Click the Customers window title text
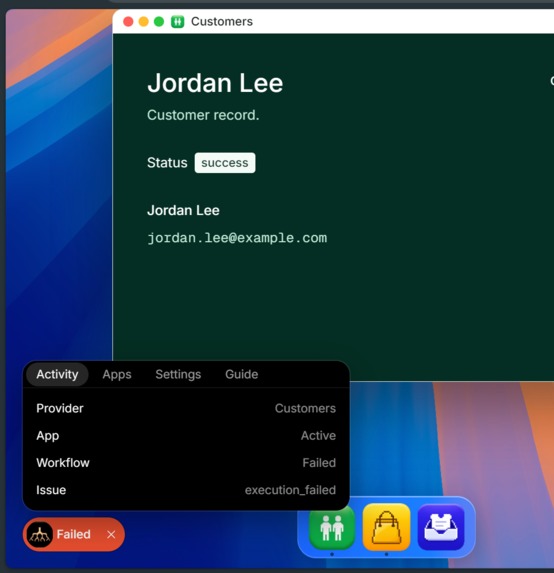Screen dimensions: 554x573 222,22
